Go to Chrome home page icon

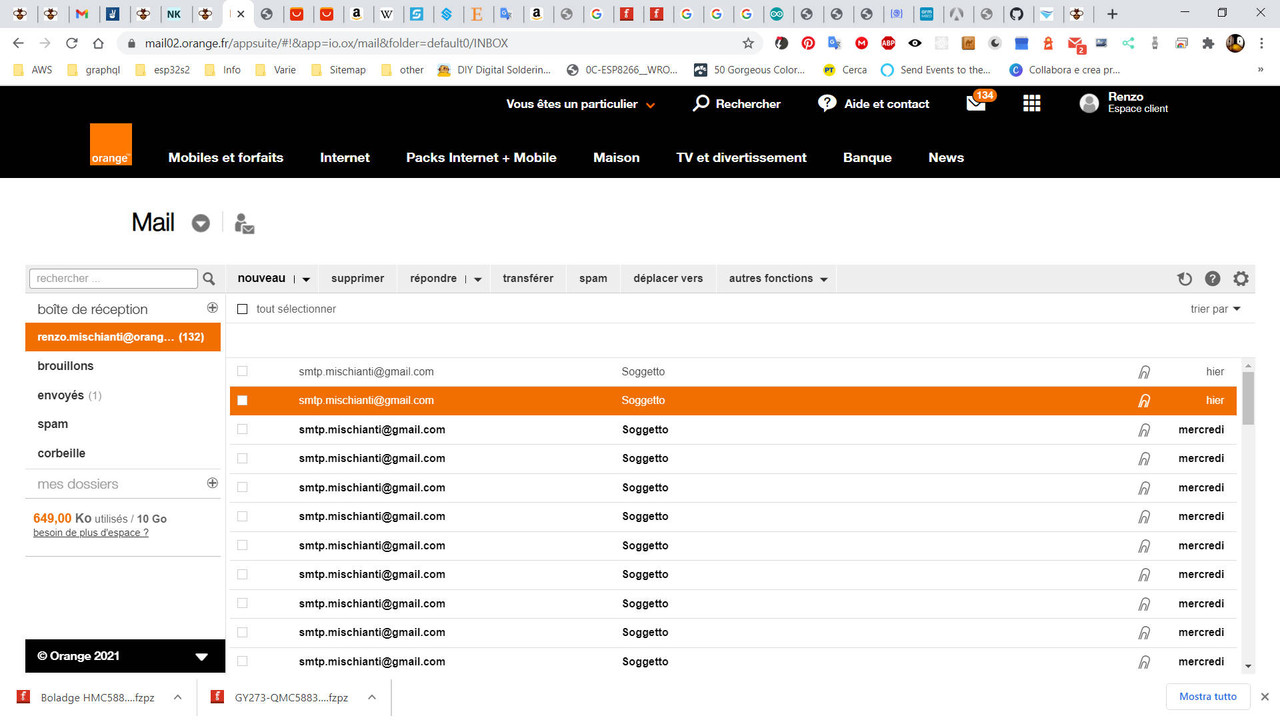pyautogui.click(x=98, y=43)
